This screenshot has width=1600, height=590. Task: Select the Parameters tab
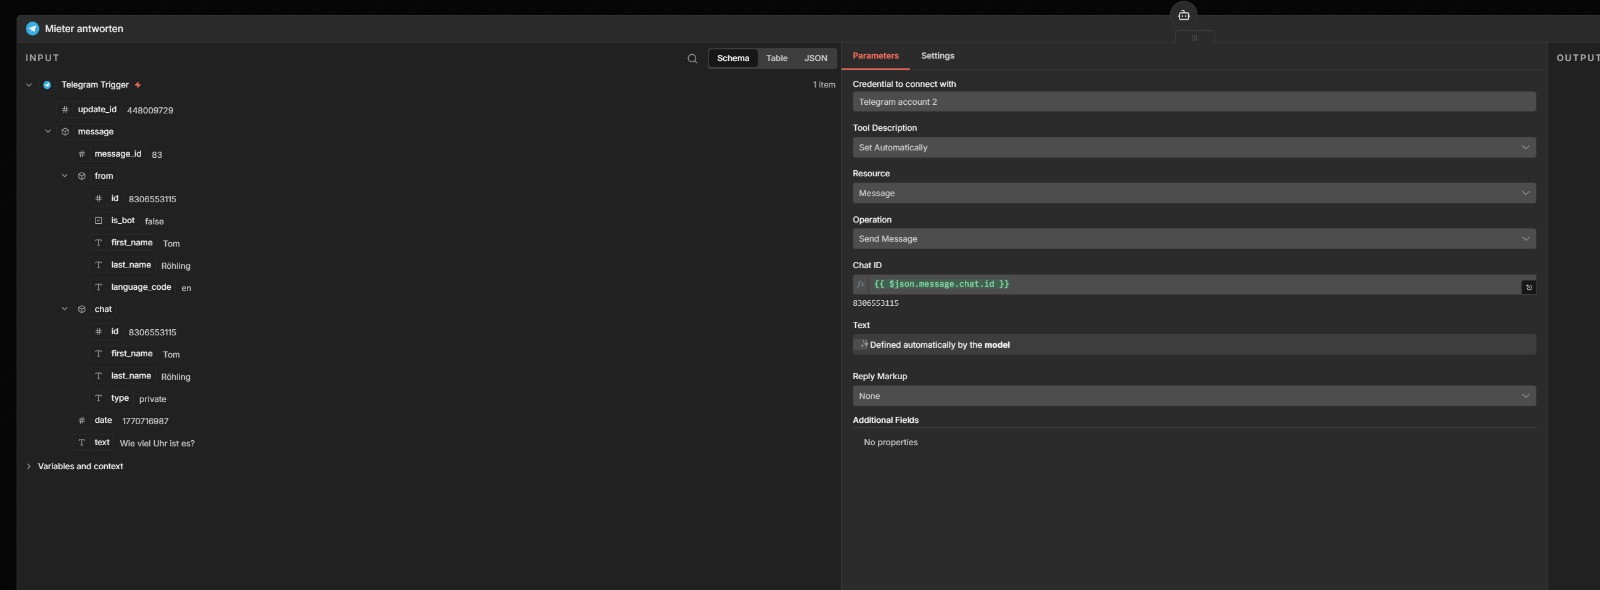[875, 56]
